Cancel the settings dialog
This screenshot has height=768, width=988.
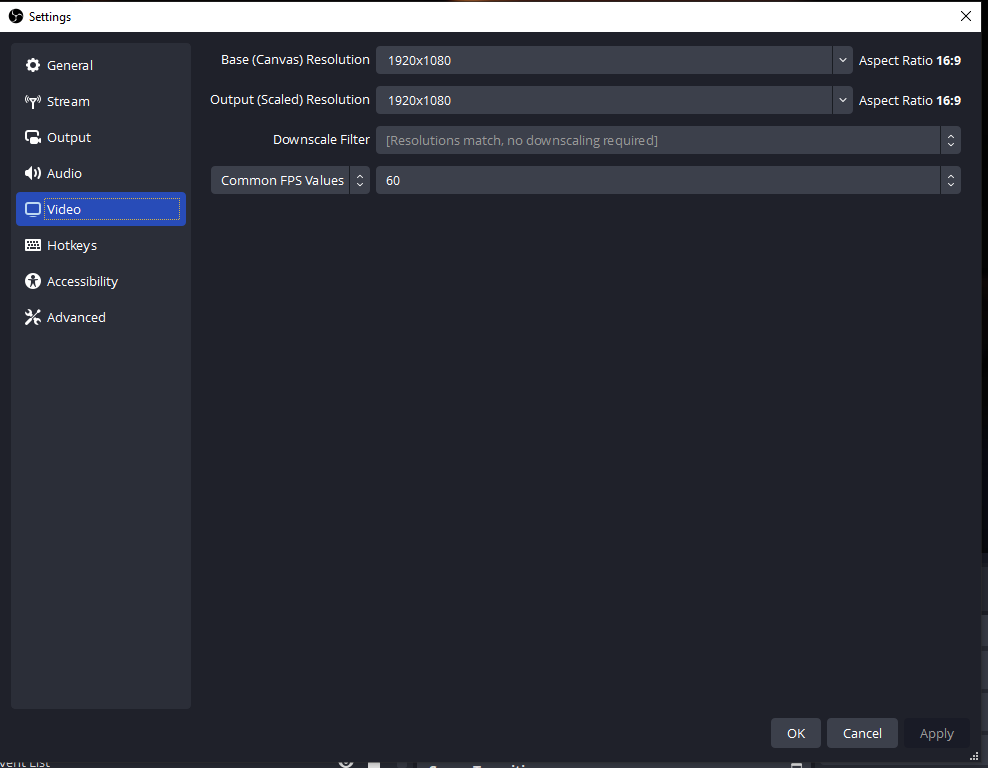click(x=862, y=733)
